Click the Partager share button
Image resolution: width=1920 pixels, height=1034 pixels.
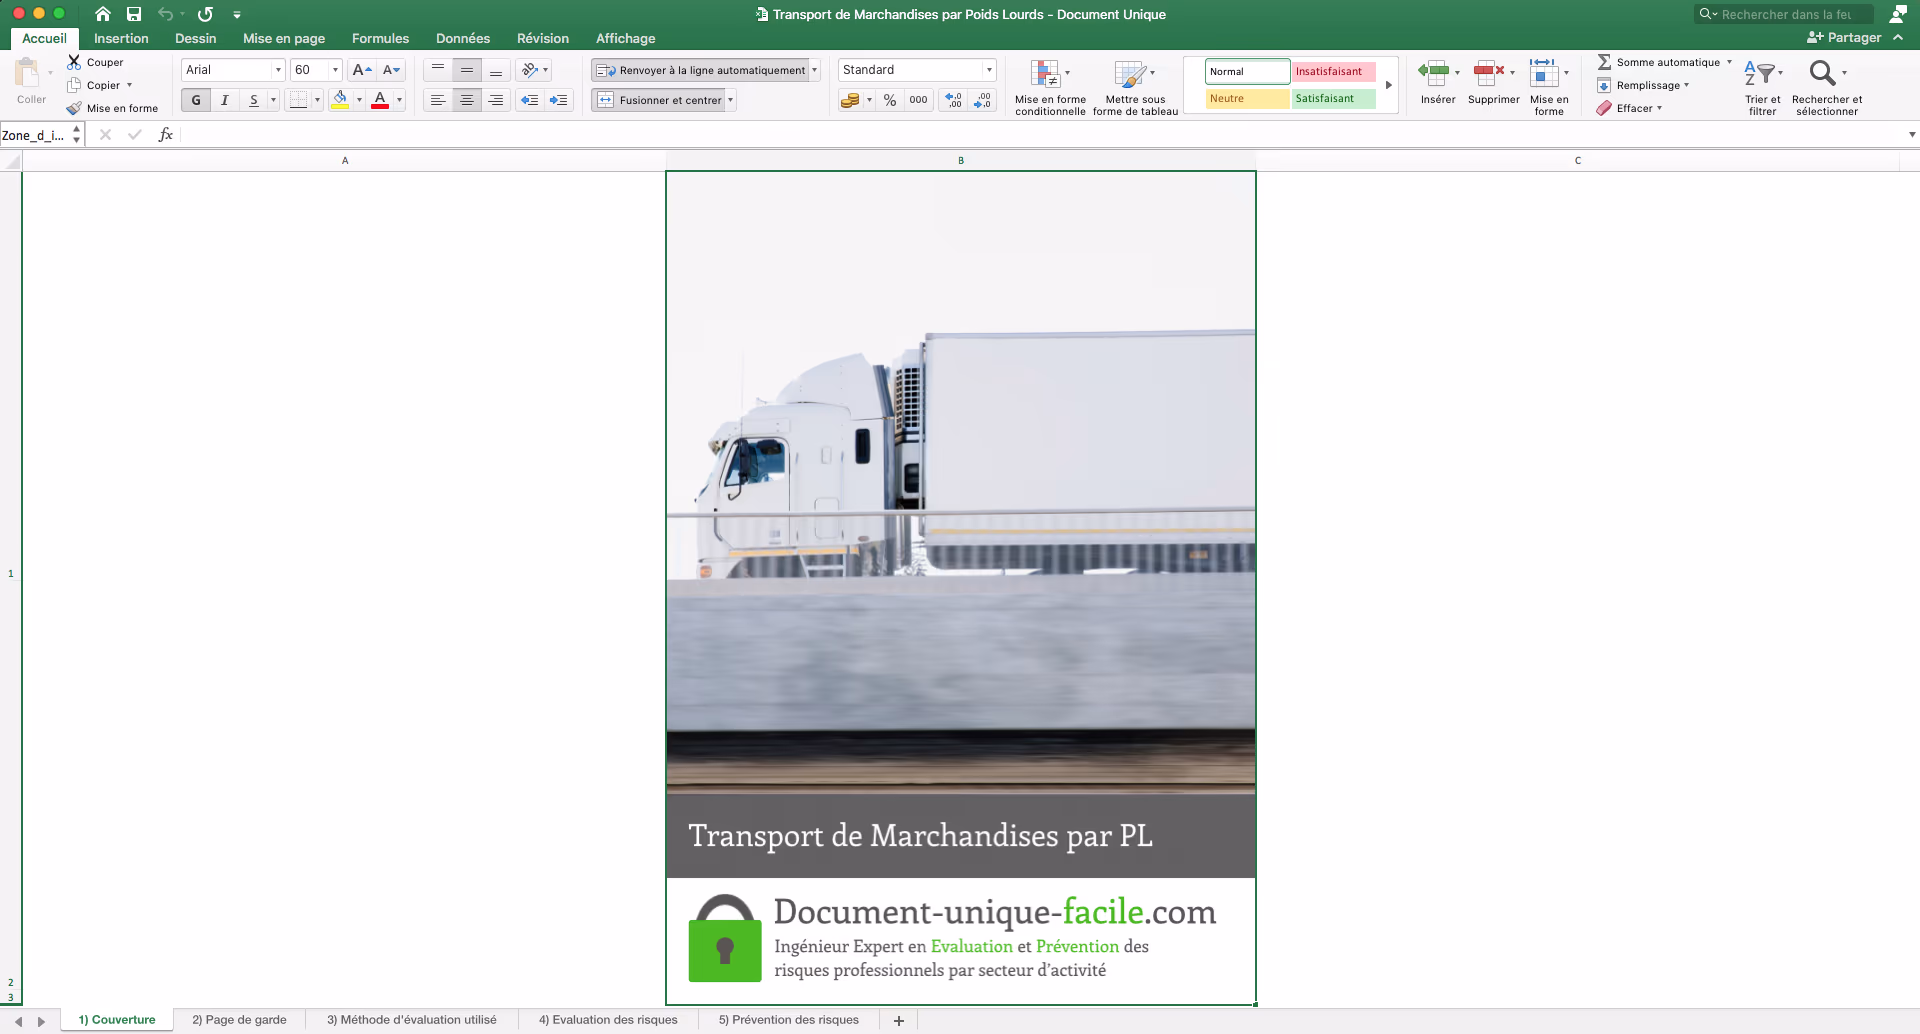pyautogui.click(x=1845, y=38)
